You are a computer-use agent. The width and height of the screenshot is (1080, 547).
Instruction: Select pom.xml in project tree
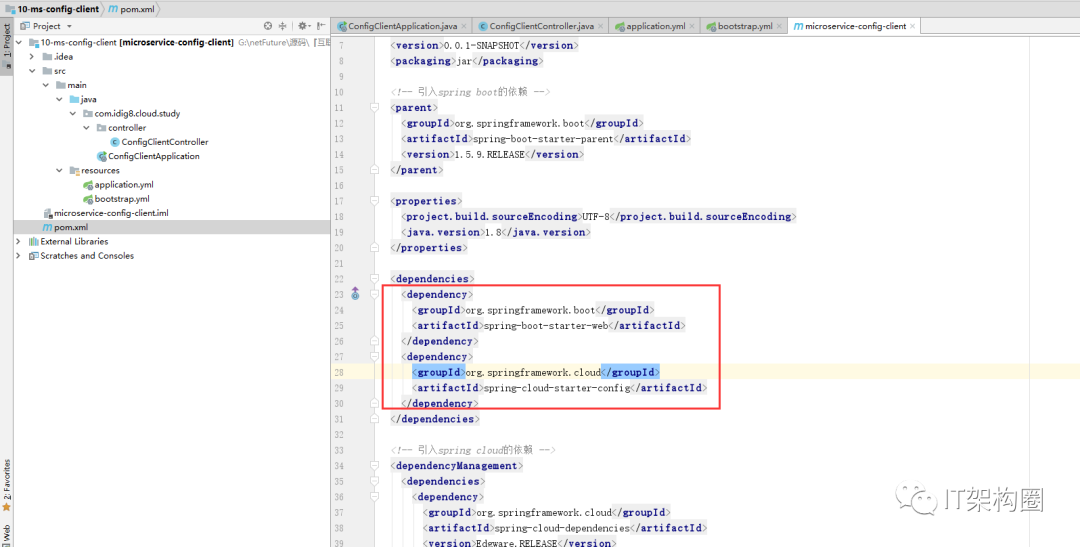point(71,227)
